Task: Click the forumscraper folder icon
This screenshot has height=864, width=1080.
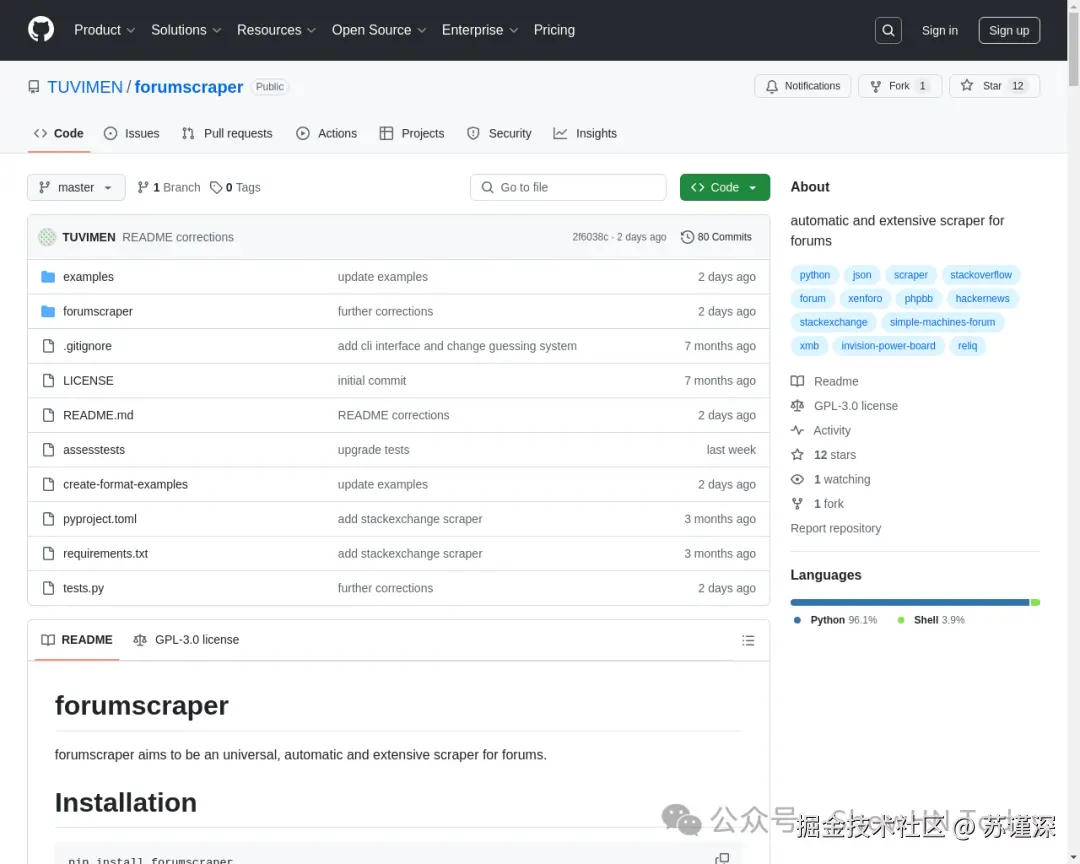Action: click(x=48, y=311)
